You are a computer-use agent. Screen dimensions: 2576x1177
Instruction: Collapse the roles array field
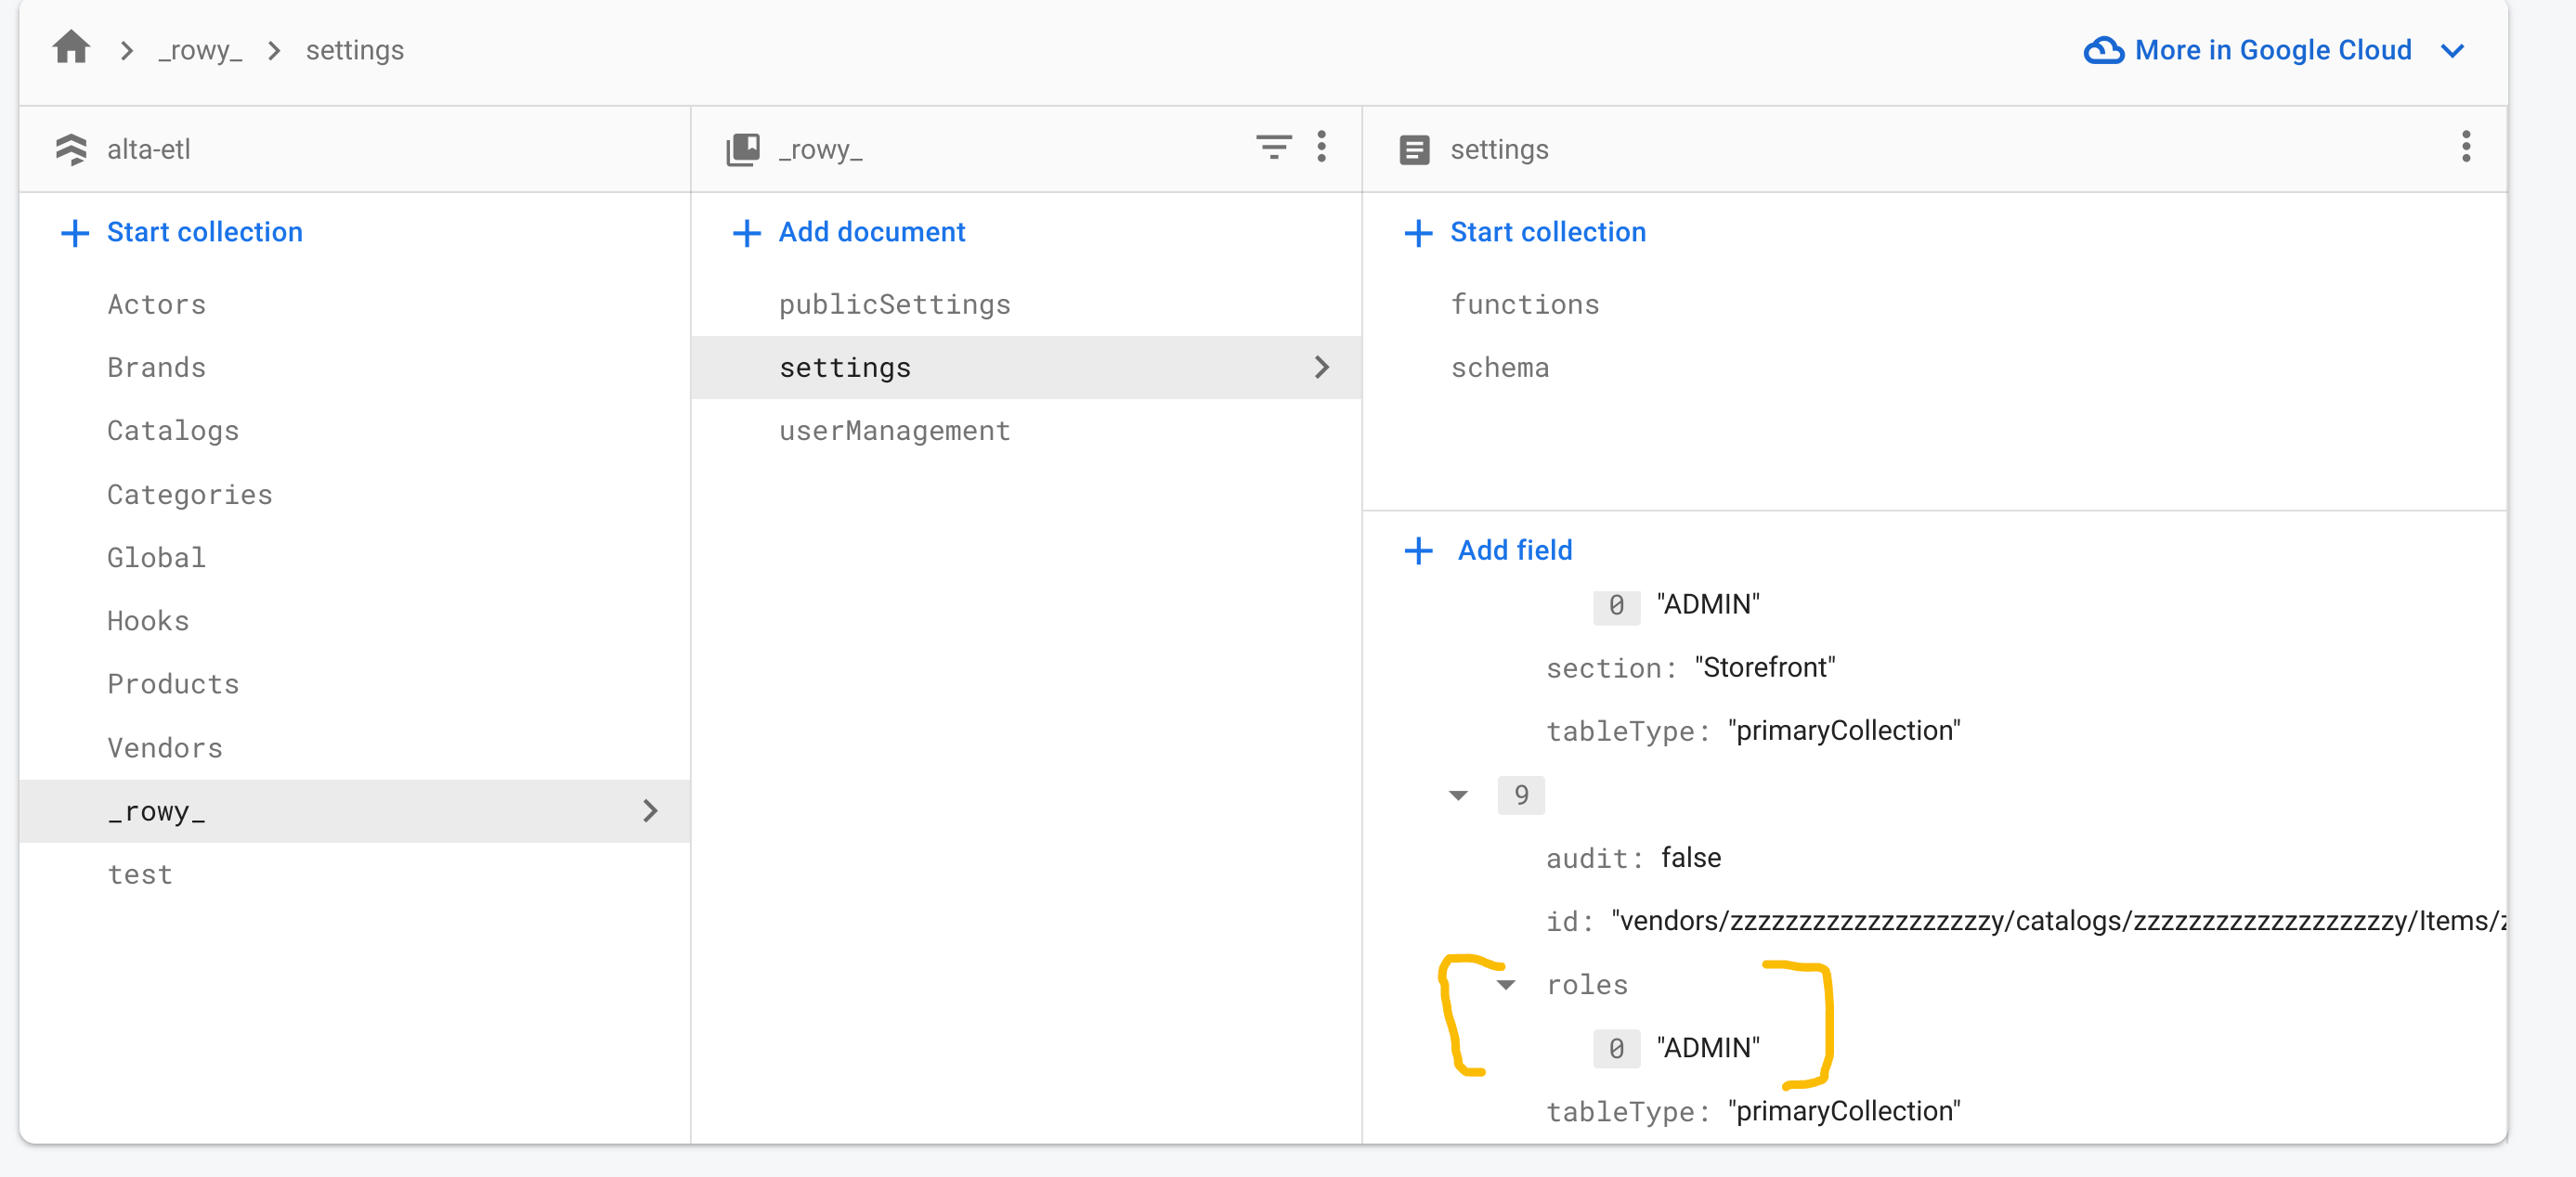1506,985
